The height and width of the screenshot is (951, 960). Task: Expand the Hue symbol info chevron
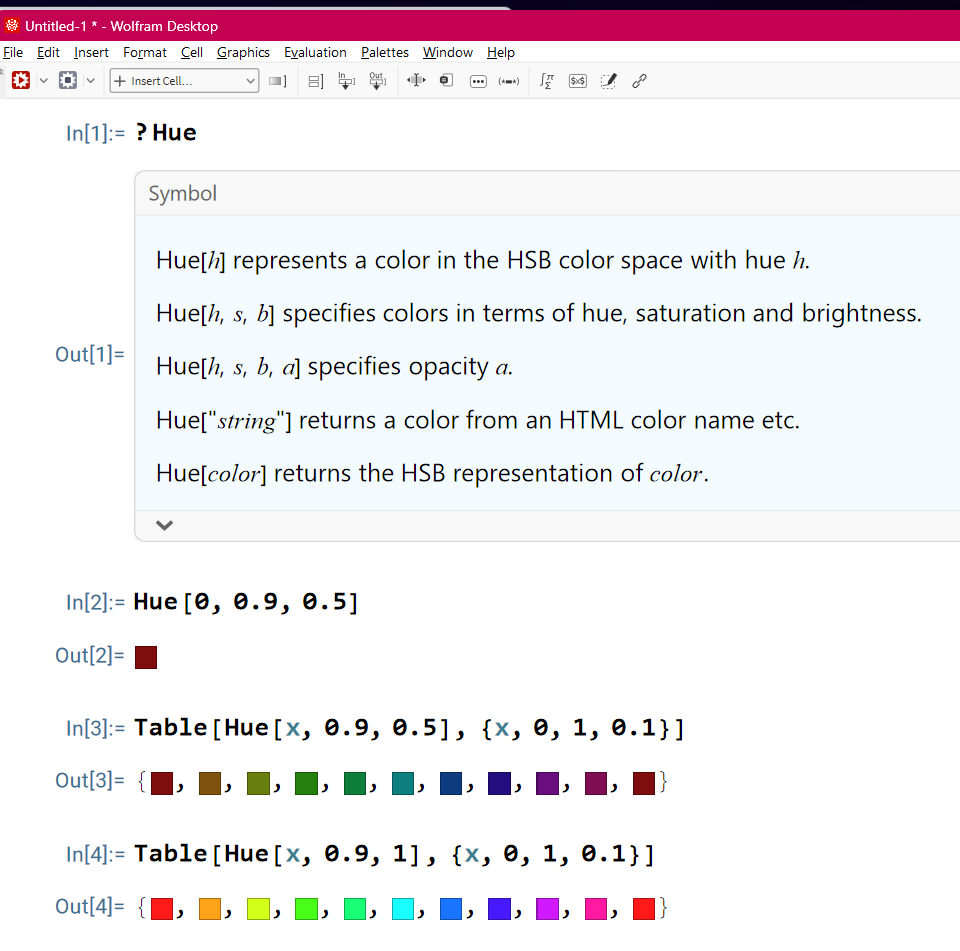(x=164, y=525)
